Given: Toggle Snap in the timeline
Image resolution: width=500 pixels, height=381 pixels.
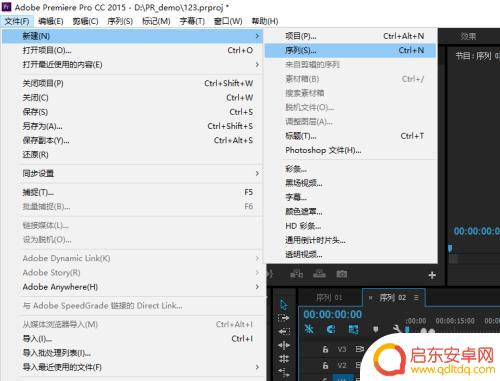Looking at the screenshot, I should [x=331, y=329].
